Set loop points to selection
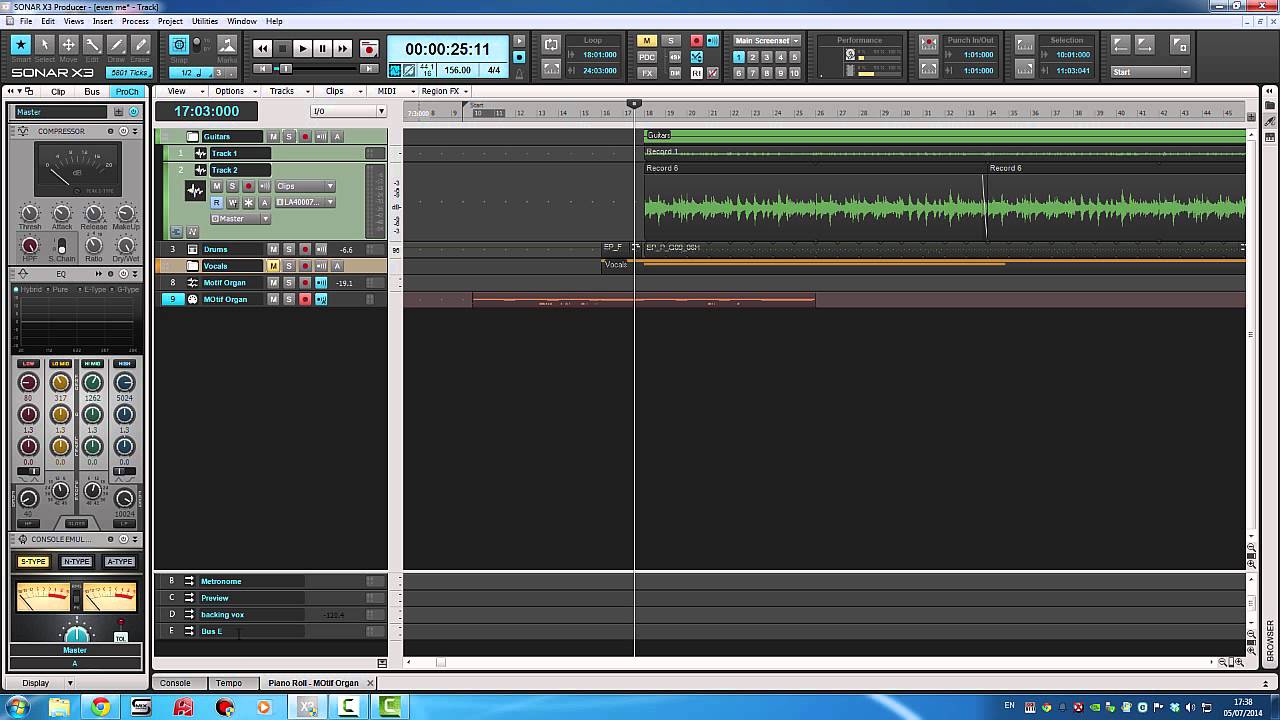Screen dimensions: 1280x720 pos(551,69)
